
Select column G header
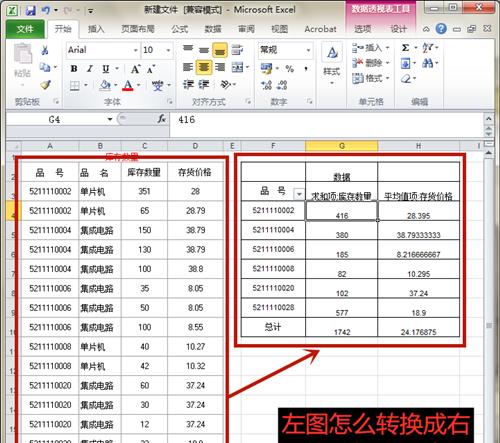(342, 146)
